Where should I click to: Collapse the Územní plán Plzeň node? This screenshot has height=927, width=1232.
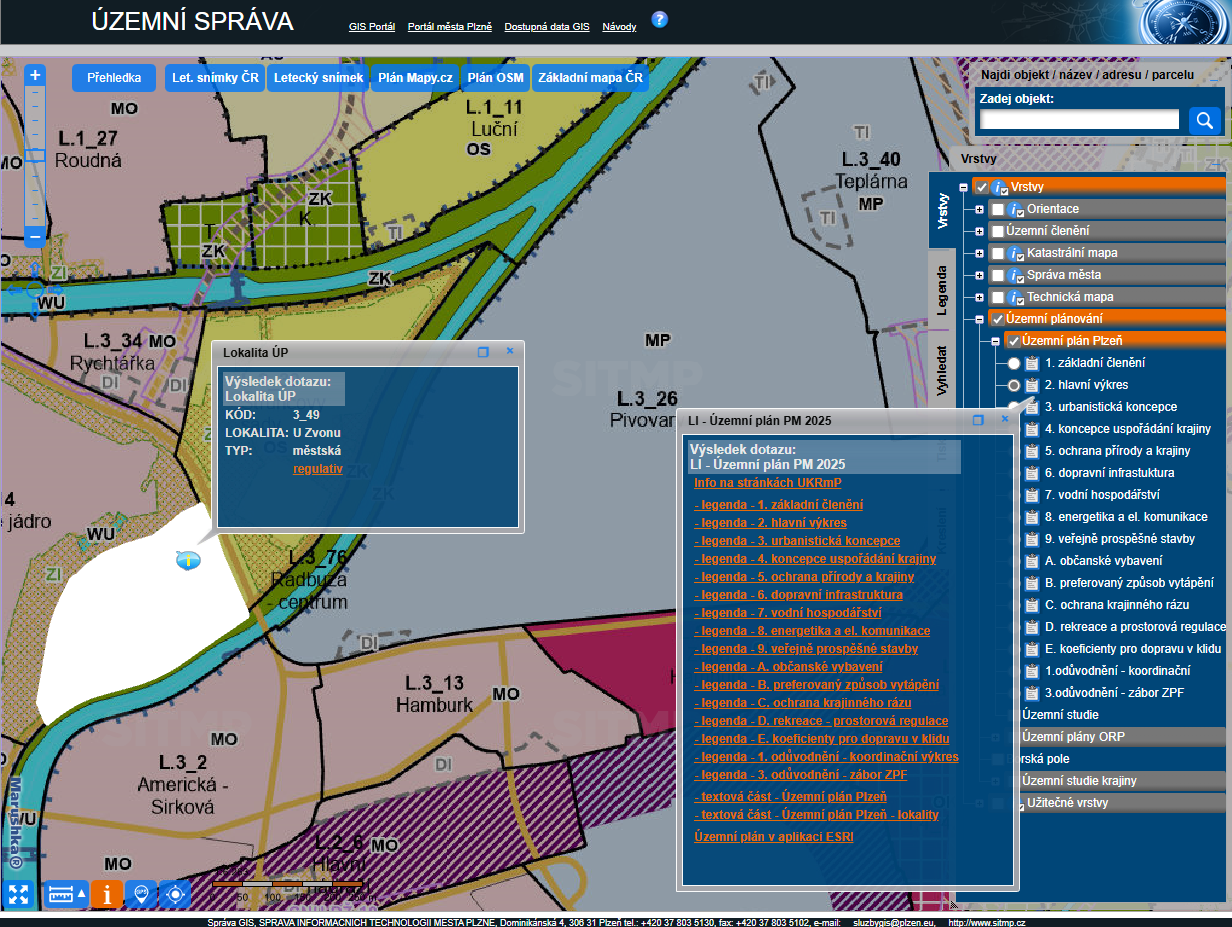coord(995,341)
